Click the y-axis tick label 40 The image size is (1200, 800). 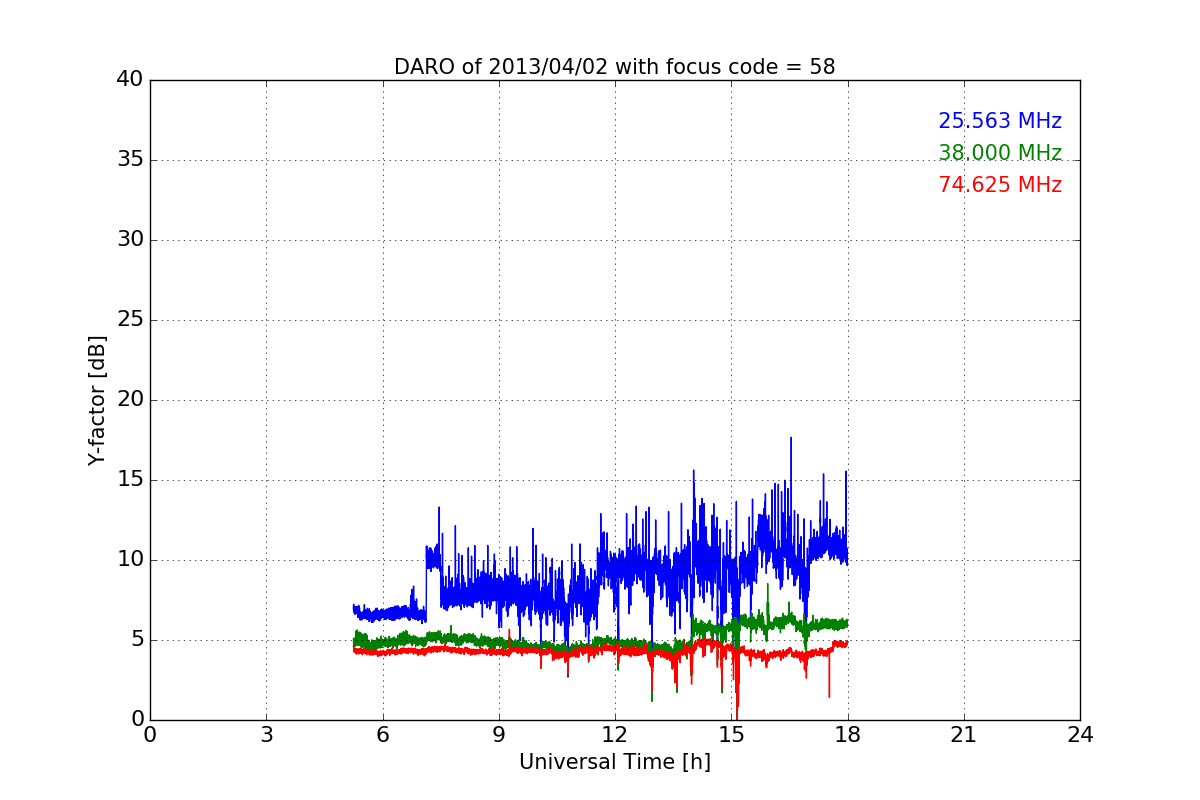[x=130, y=80]
